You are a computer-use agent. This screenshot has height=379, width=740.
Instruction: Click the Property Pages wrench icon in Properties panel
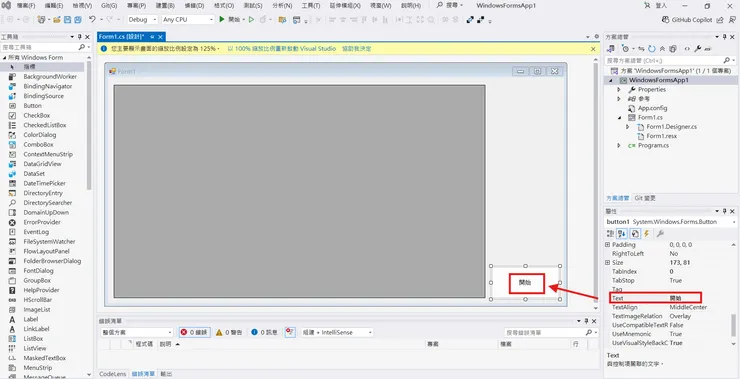660,234
